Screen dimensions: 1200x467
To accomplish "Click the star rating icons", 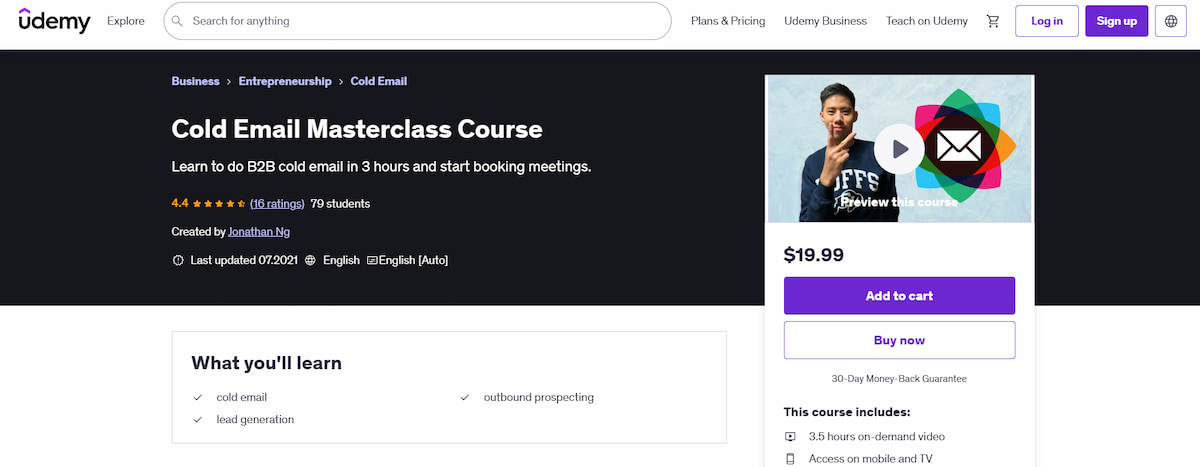I will click(219, 204).
